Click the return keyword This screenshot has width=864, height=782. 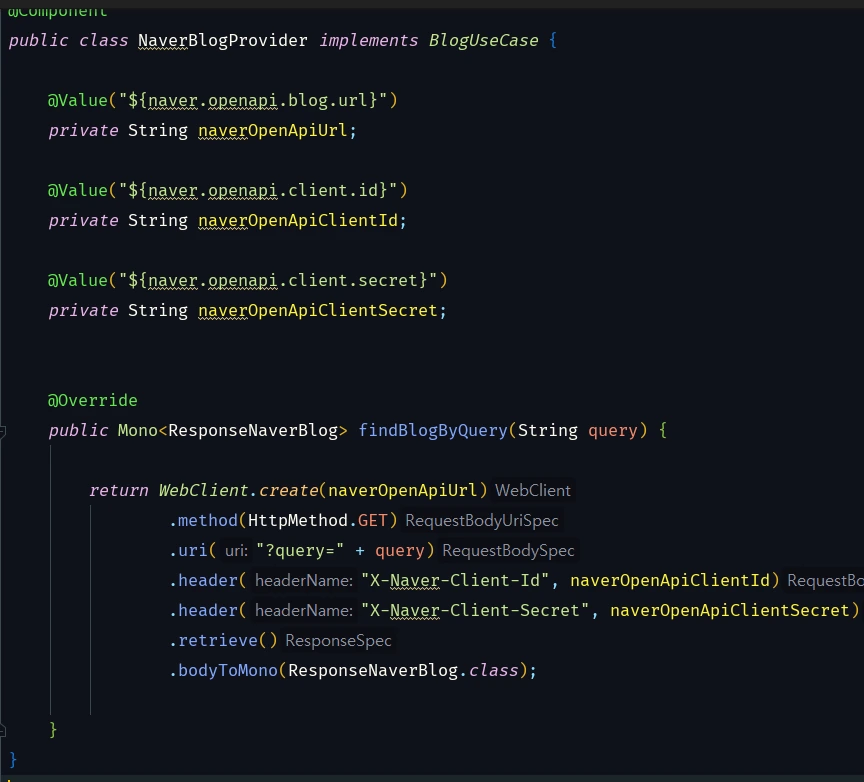click(118, 490)
